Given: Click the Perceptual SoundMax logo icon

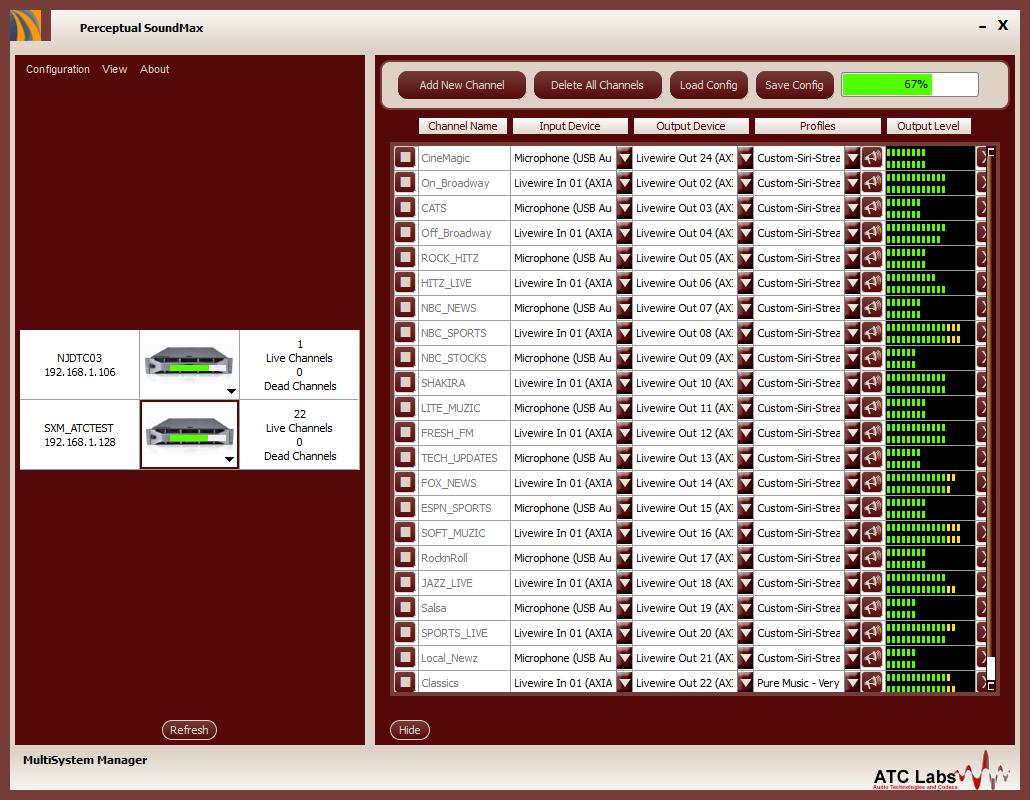Looking at the screenshot, I should pos(27,26).
